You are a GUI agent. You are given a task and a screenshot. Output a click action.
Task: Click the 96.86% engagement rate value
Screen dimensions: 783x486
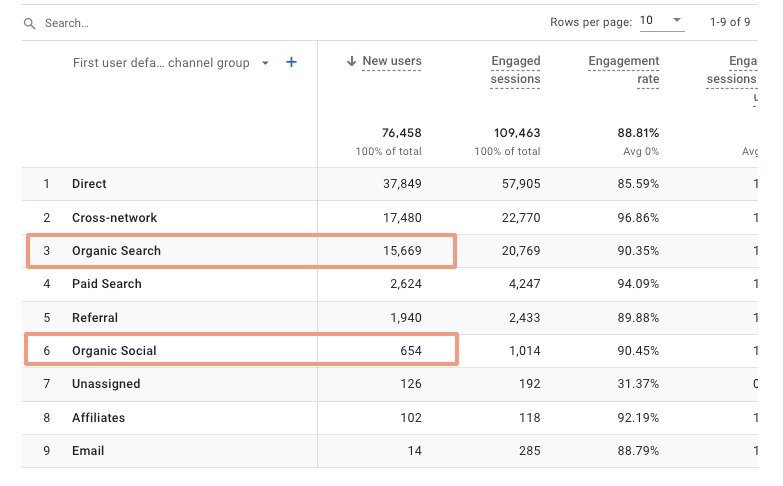point(638,218)
